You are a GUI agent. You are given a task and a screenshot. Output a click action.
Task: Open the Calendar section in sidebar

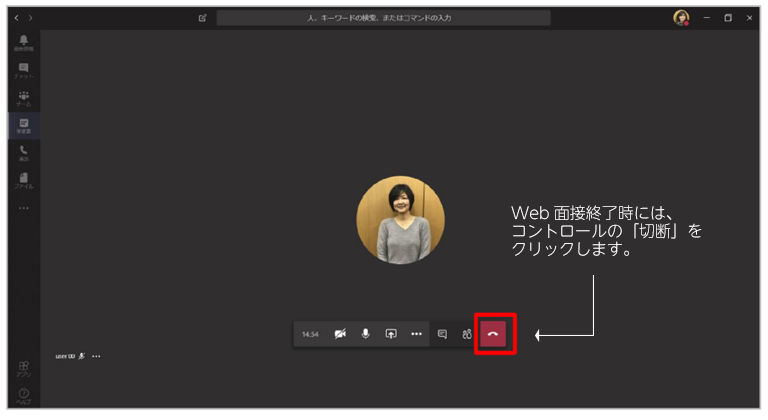(24, 125)
